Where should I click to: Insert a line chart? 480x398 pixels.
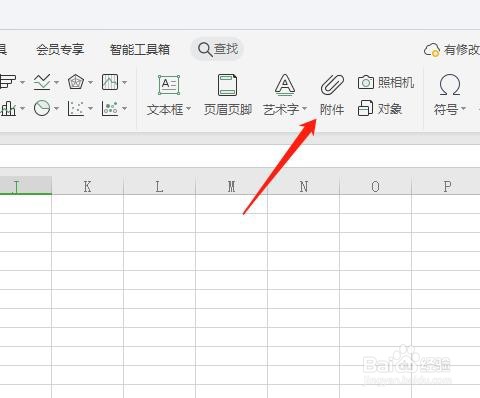point(42,82)
